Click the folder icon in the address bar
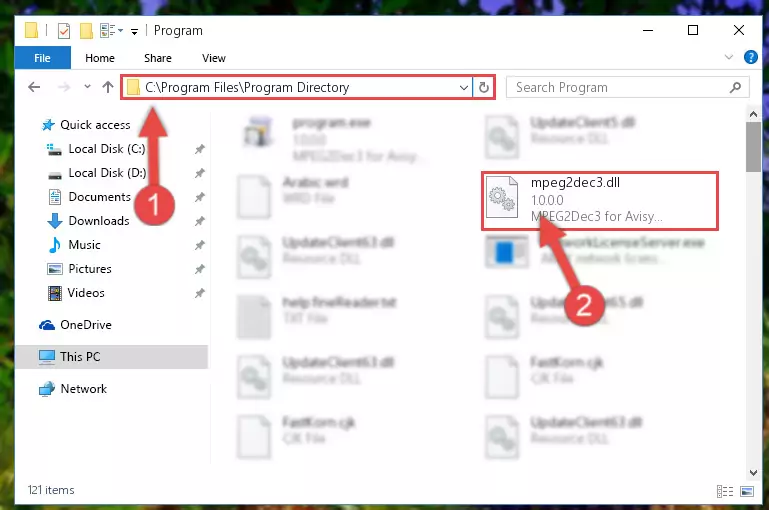This screenshot has height=510, width=769. [133, 88]
